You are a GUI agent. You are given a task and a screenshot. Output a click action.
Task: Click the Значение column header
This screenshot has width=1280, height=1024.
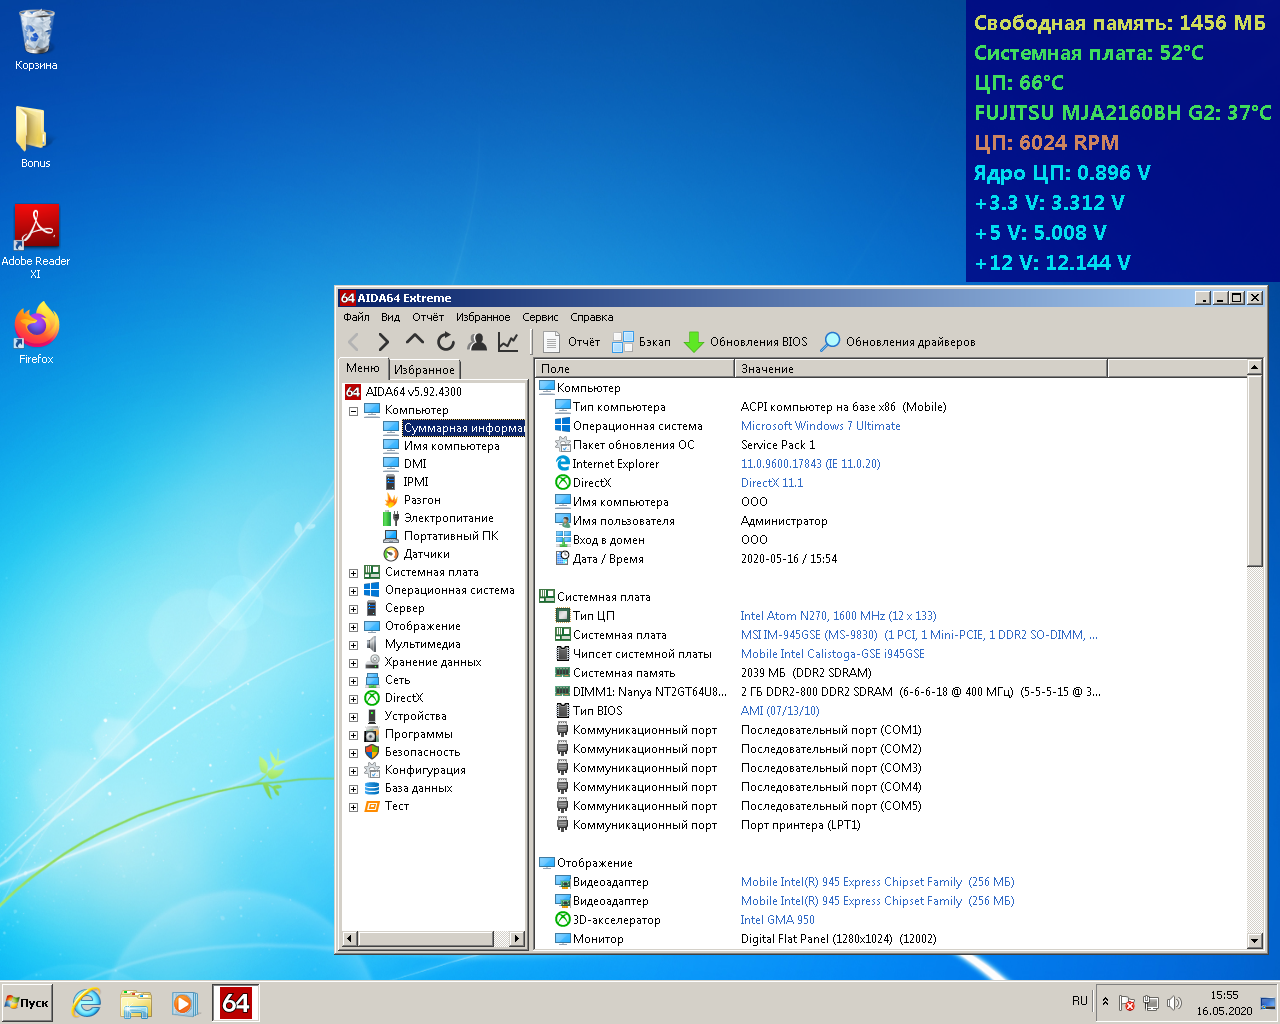767,369
